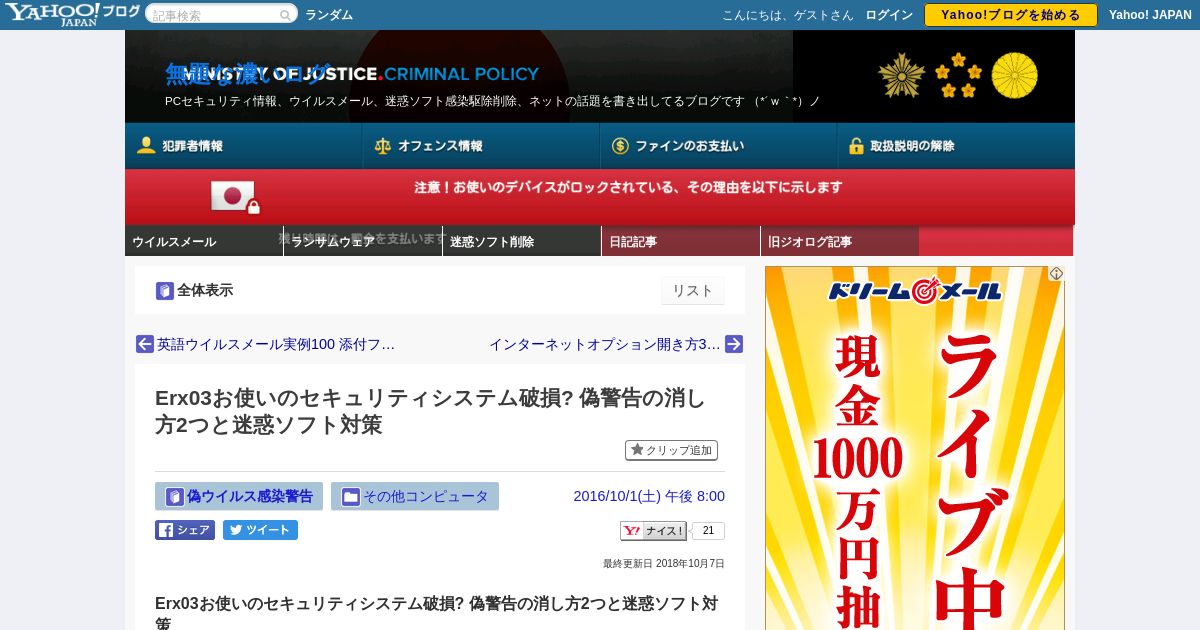Open the ファインのお支払い tab
Image resolution: width=1200 pixels, height=630 pixels.
click(718, 146)
